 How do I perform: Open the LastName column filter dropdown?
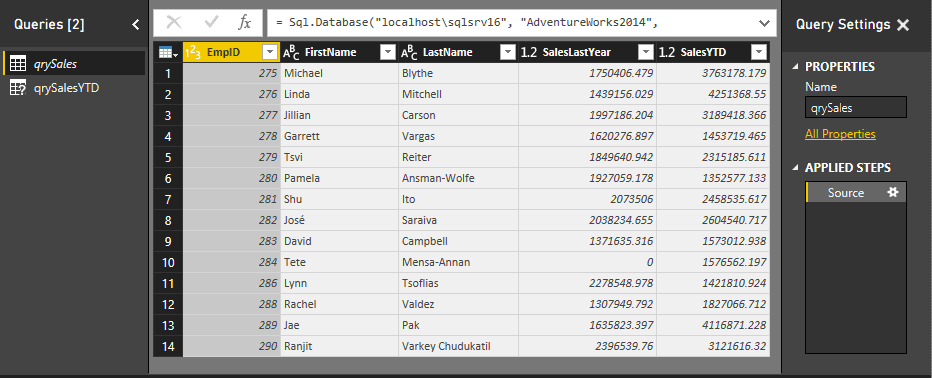pos(508,52)
